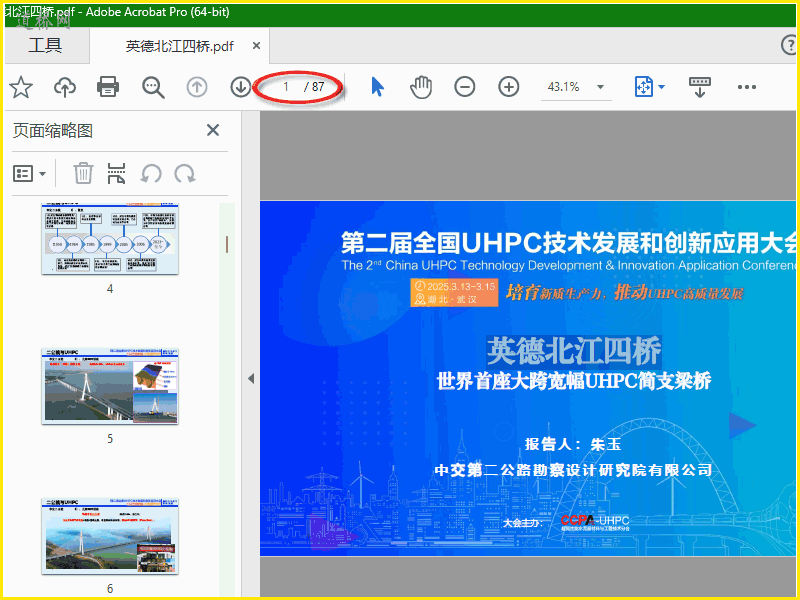This screenshot has height=600, width=800.
Task: Zoom out with minus button
Action: pos(465,87)
